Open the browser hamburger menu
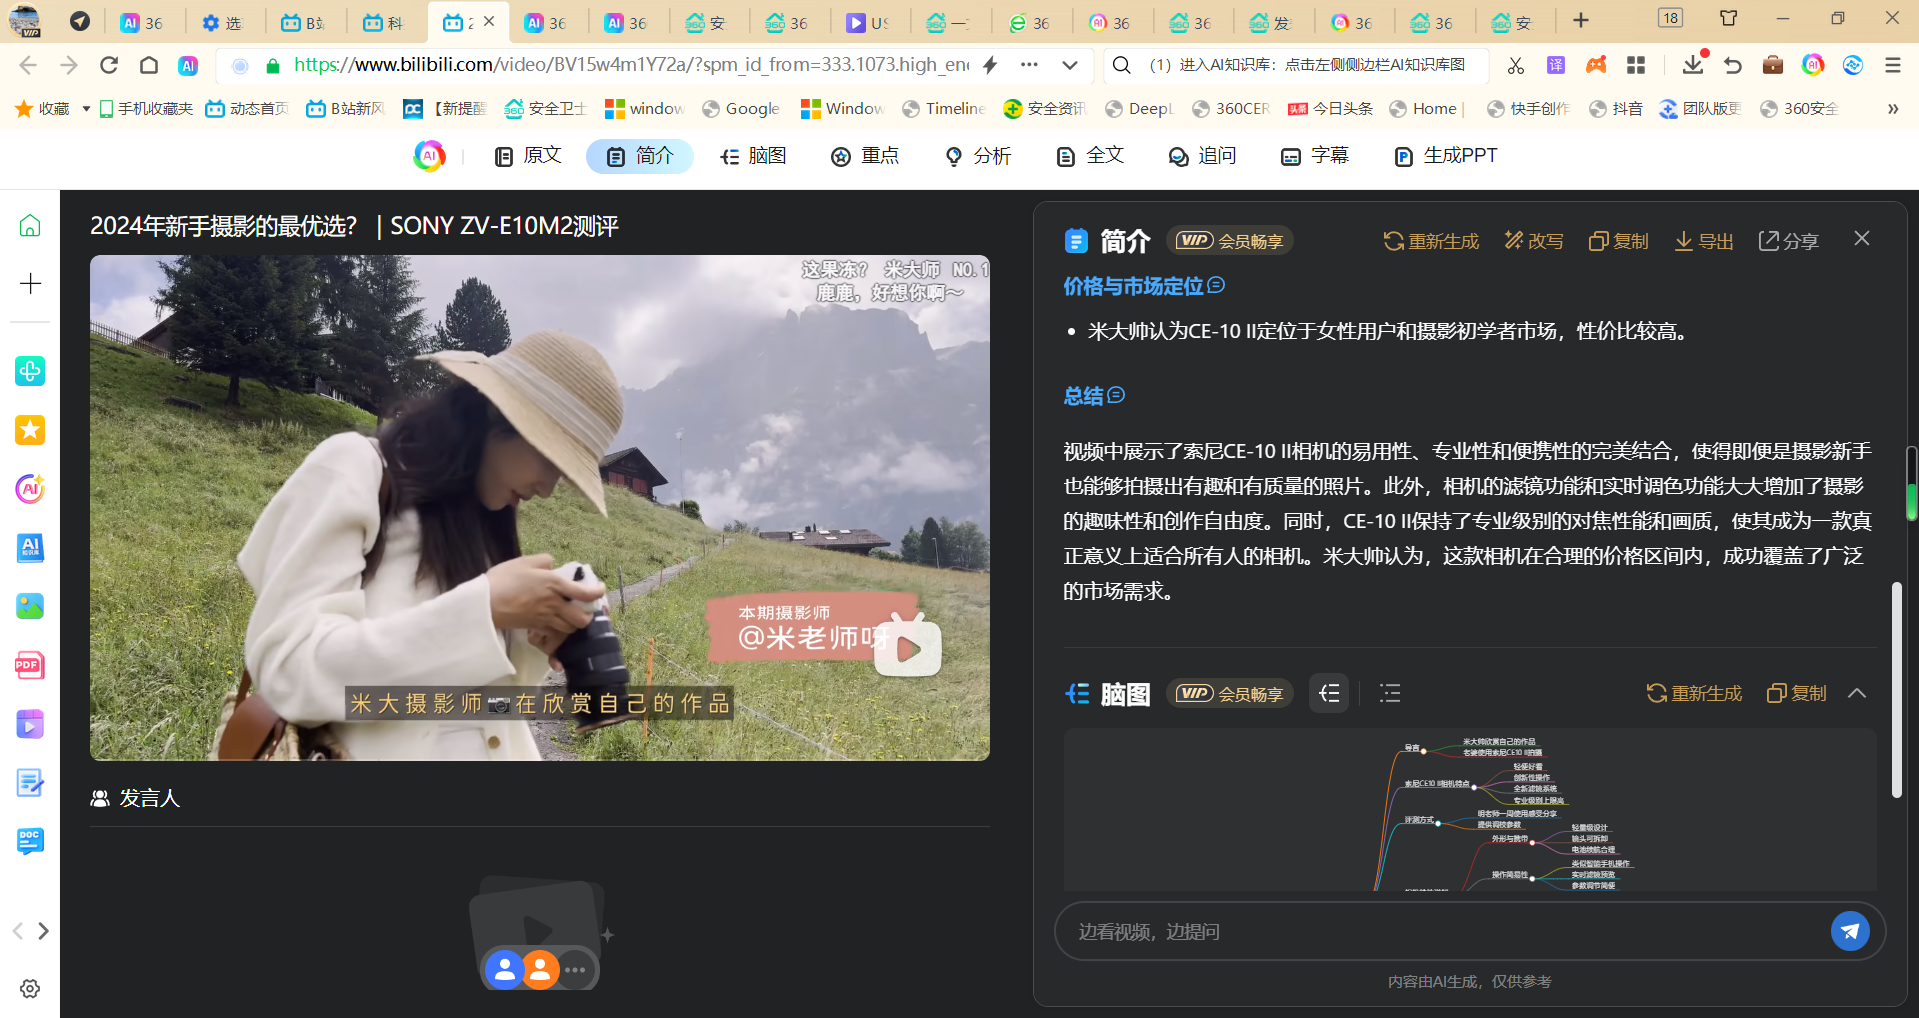Viewport: 1919px width, 1018px height. click(1893, 65)
